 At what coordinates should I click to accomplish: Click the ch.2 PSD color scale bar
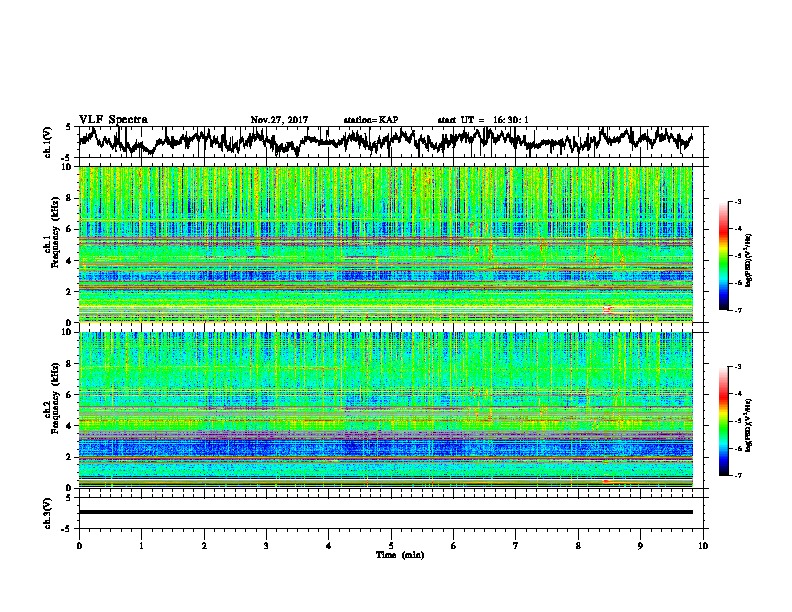tap(724, 421)
